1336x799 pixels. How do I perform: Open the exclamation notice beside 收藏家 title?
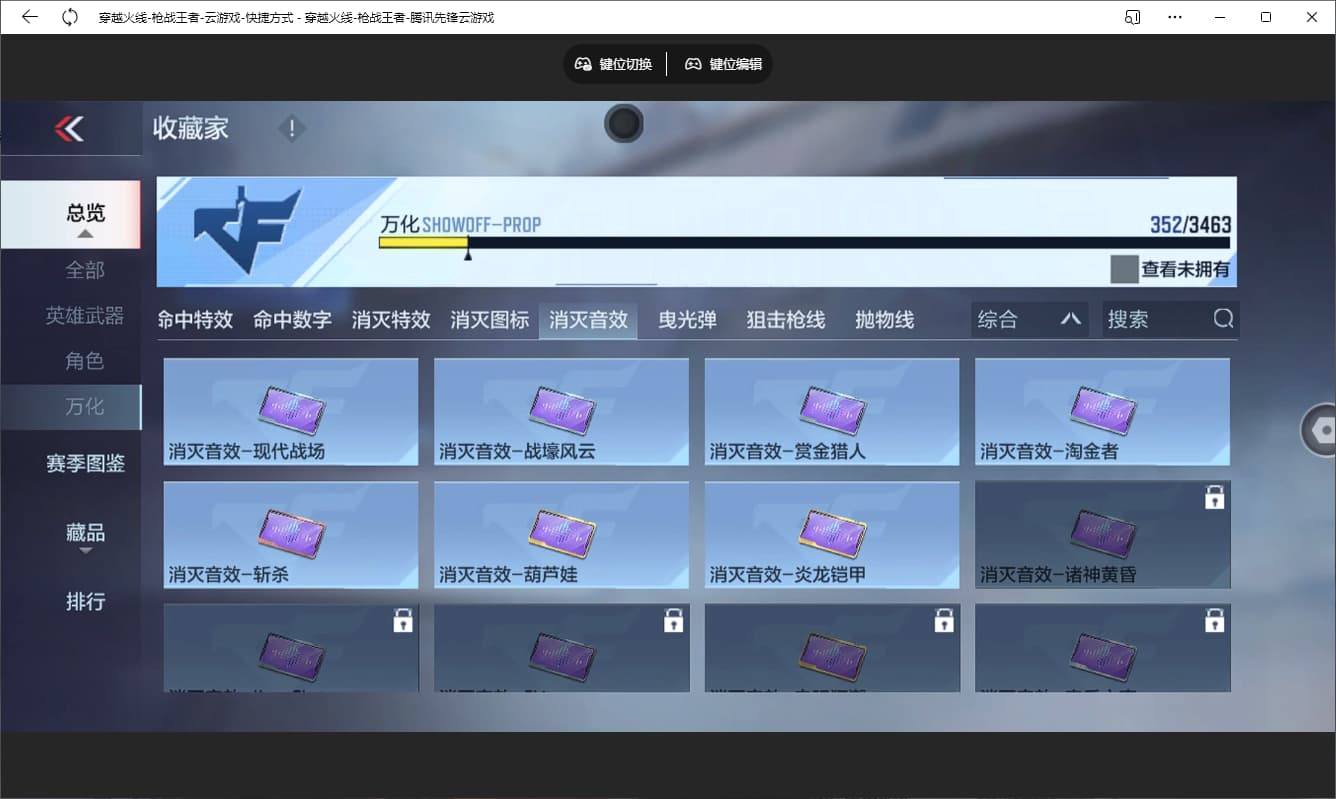[291, 128]
